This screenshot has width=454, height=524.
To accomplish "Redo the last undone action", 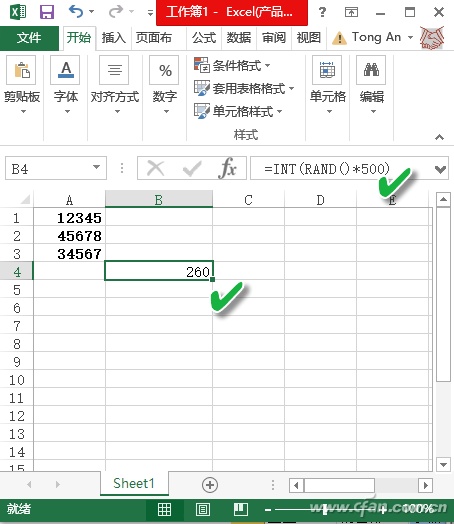I will (116, 12).
